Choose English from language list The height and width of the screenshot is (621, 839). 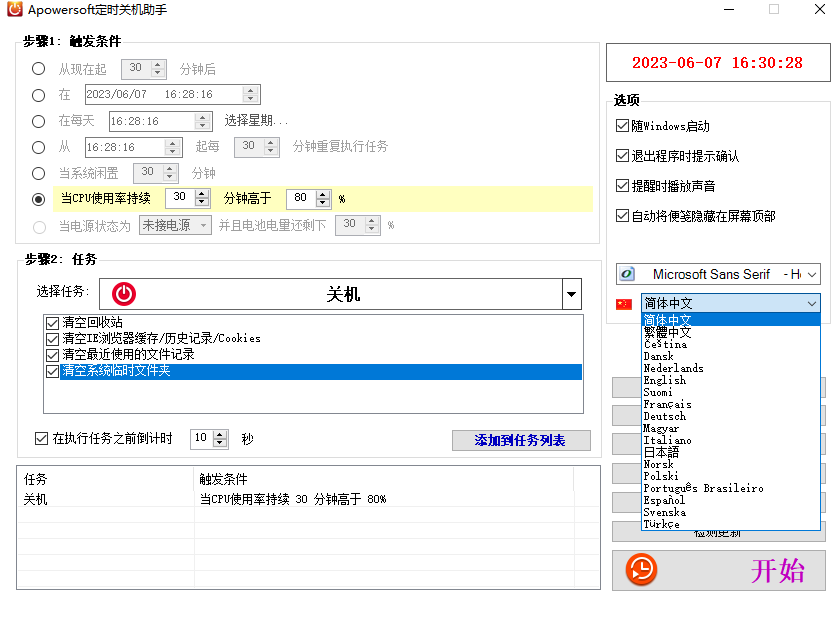[x=731, y=380]
